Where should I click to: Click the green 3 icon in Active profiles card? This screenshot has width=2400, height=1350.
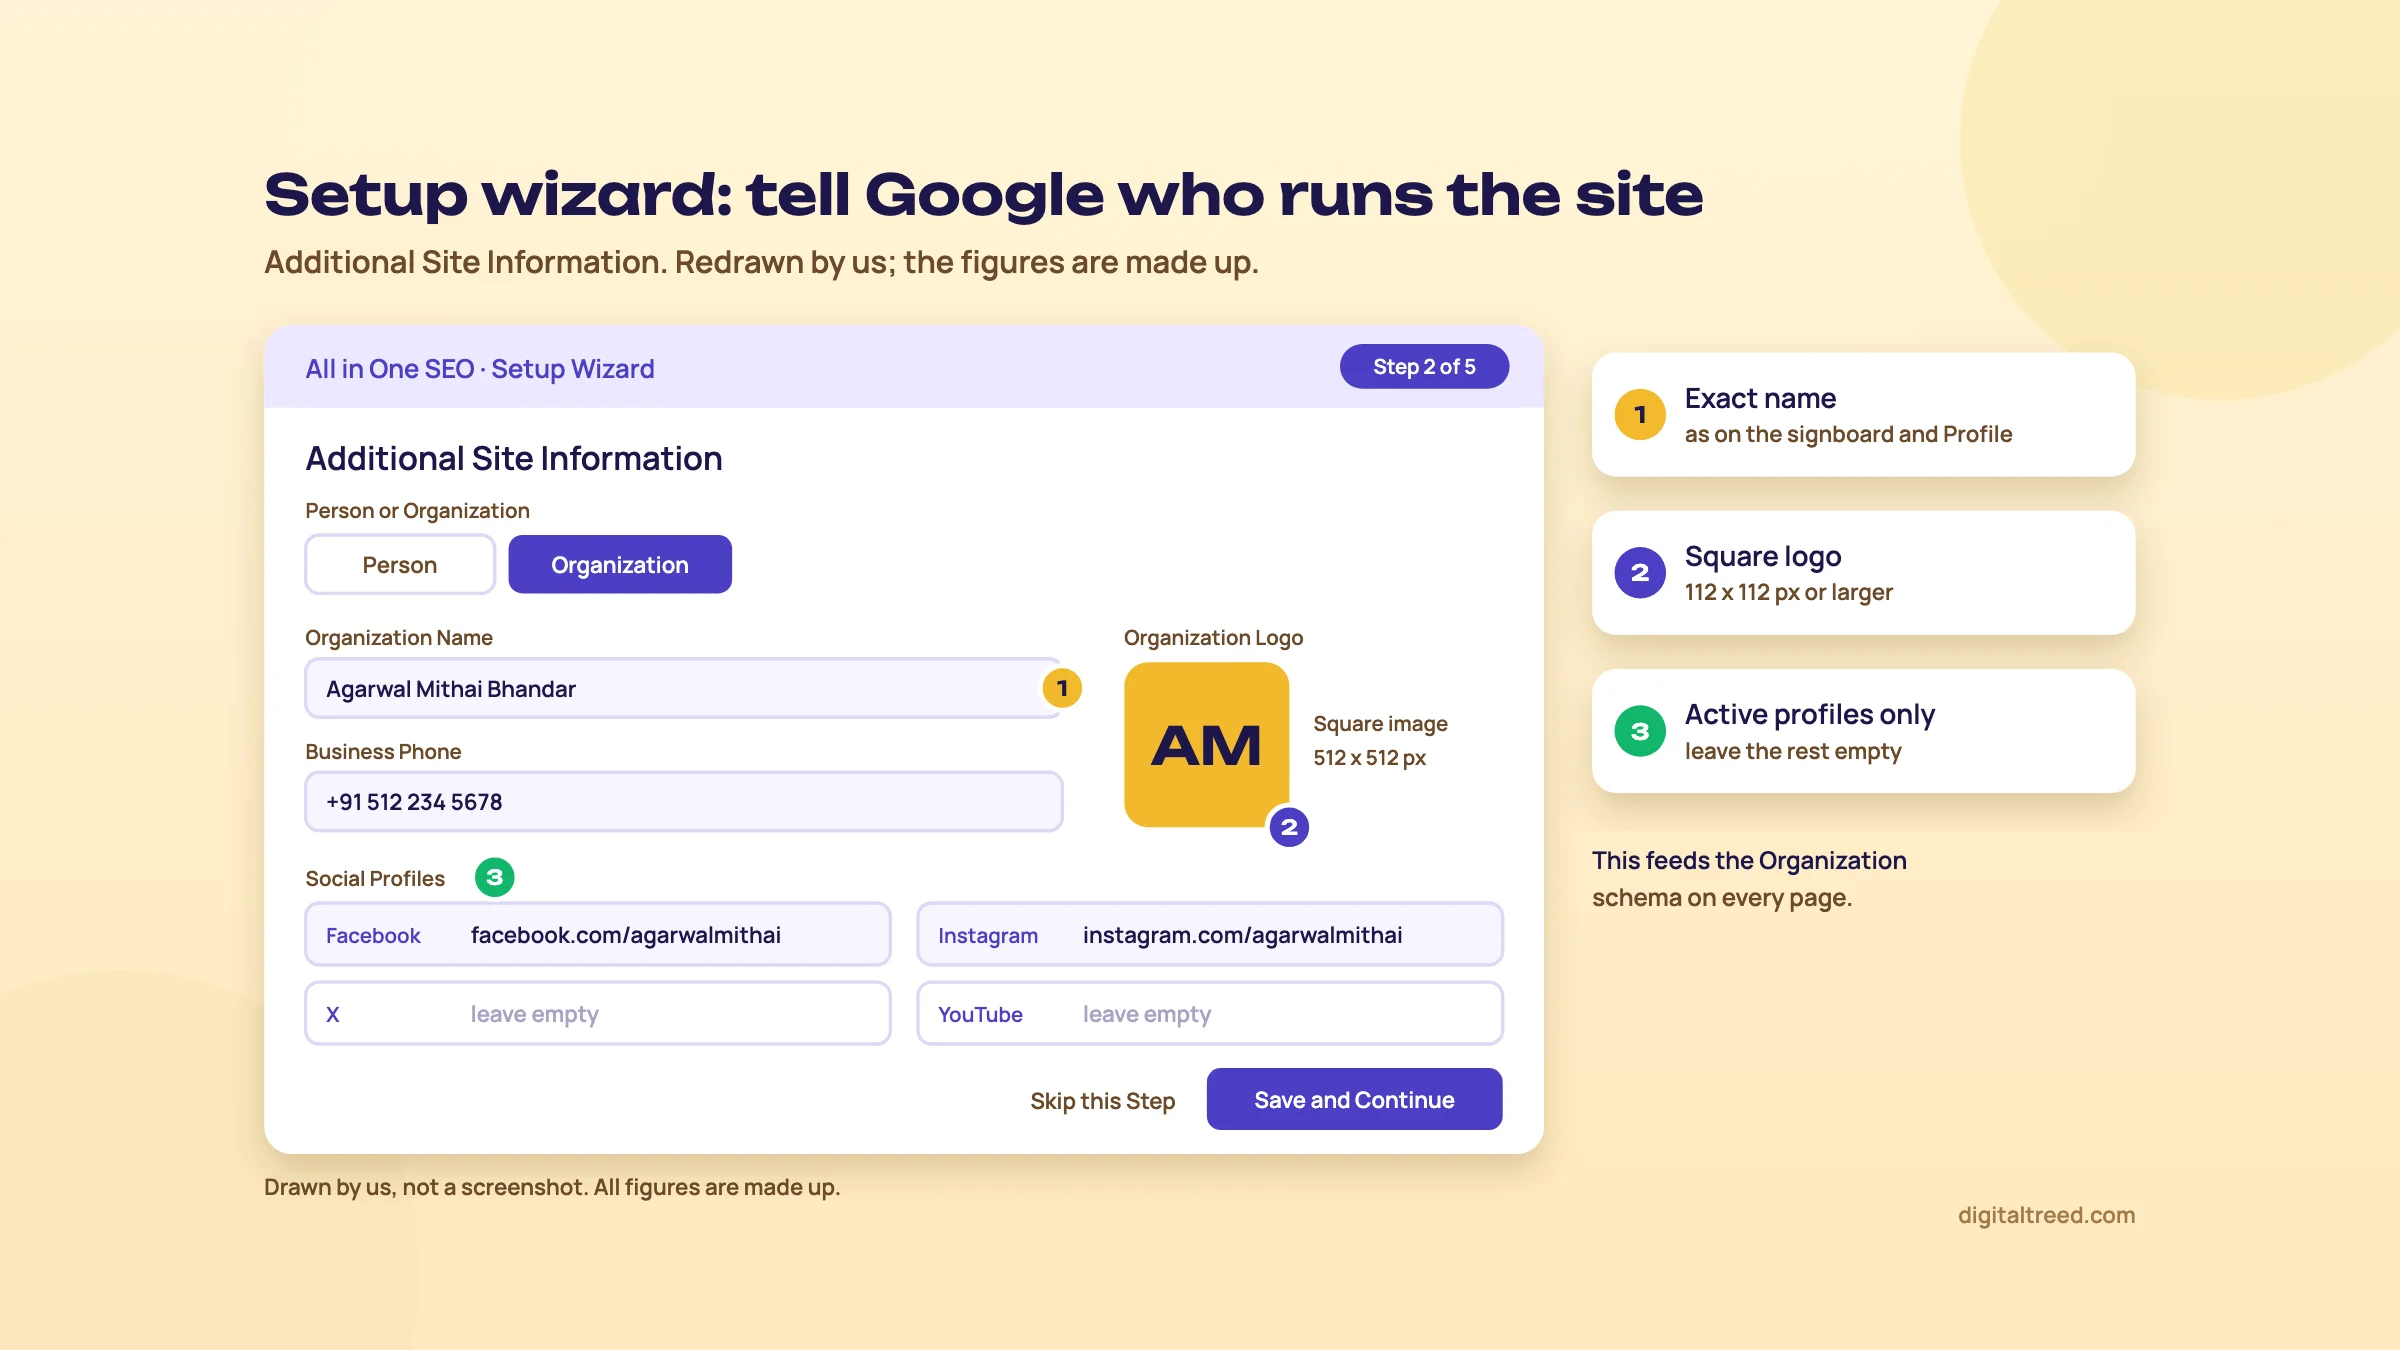click(x=1640, y=731)
